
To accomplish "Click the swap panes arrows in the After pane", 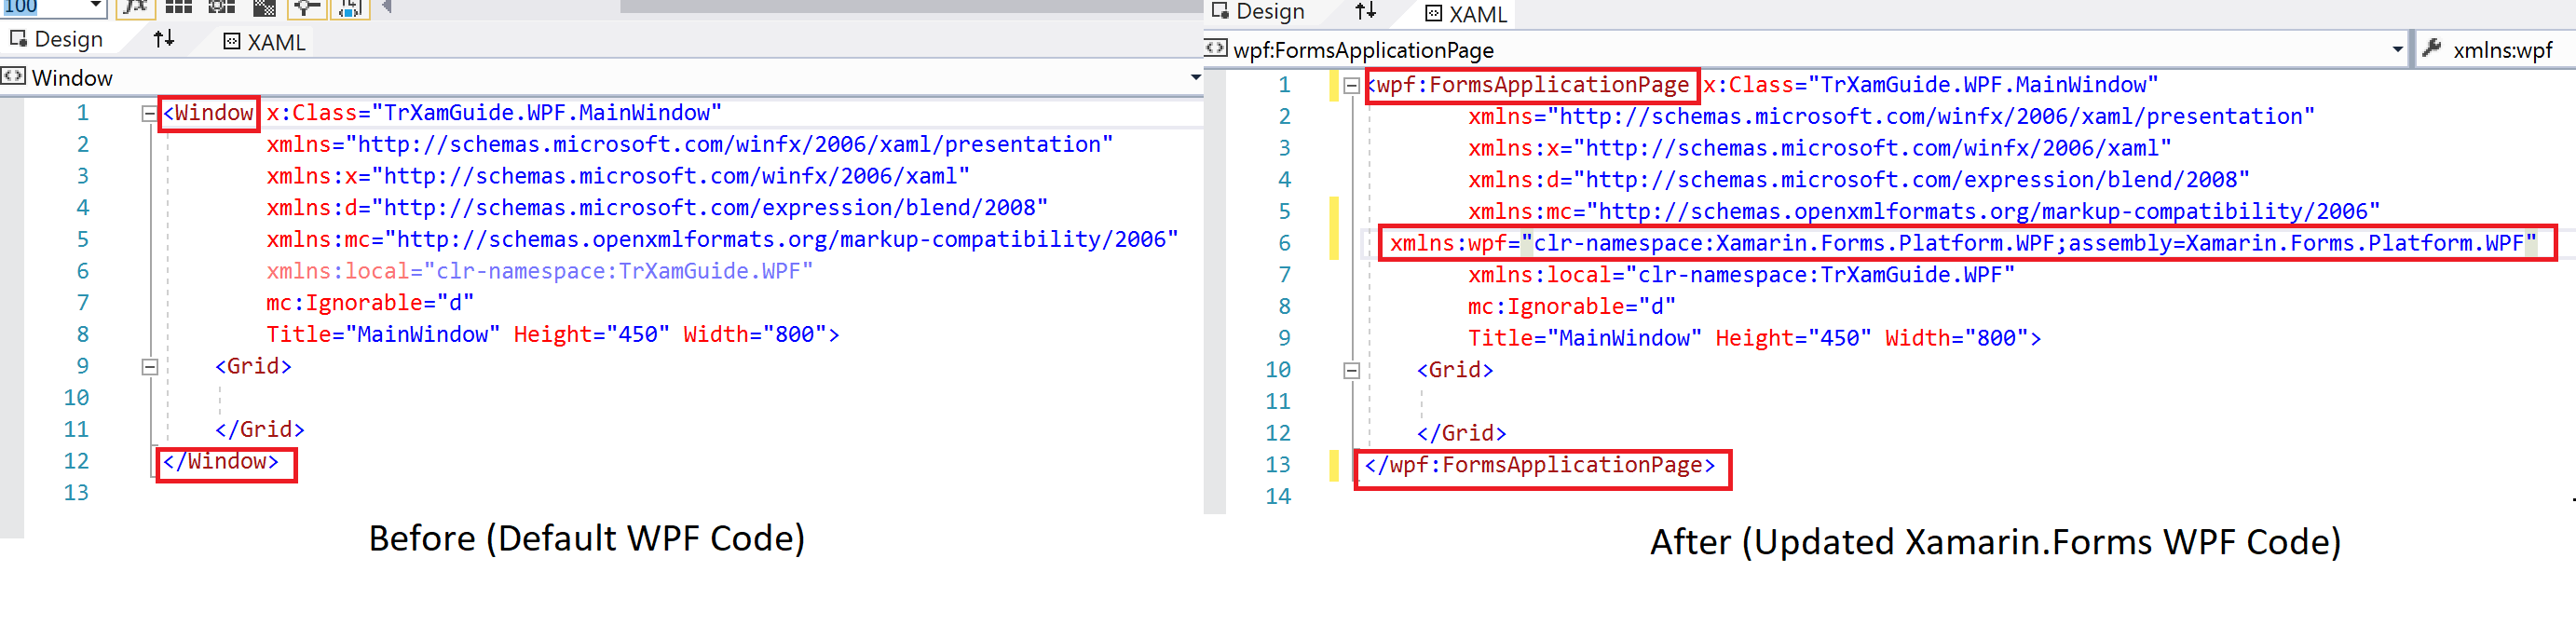I will click(1366, 11).
